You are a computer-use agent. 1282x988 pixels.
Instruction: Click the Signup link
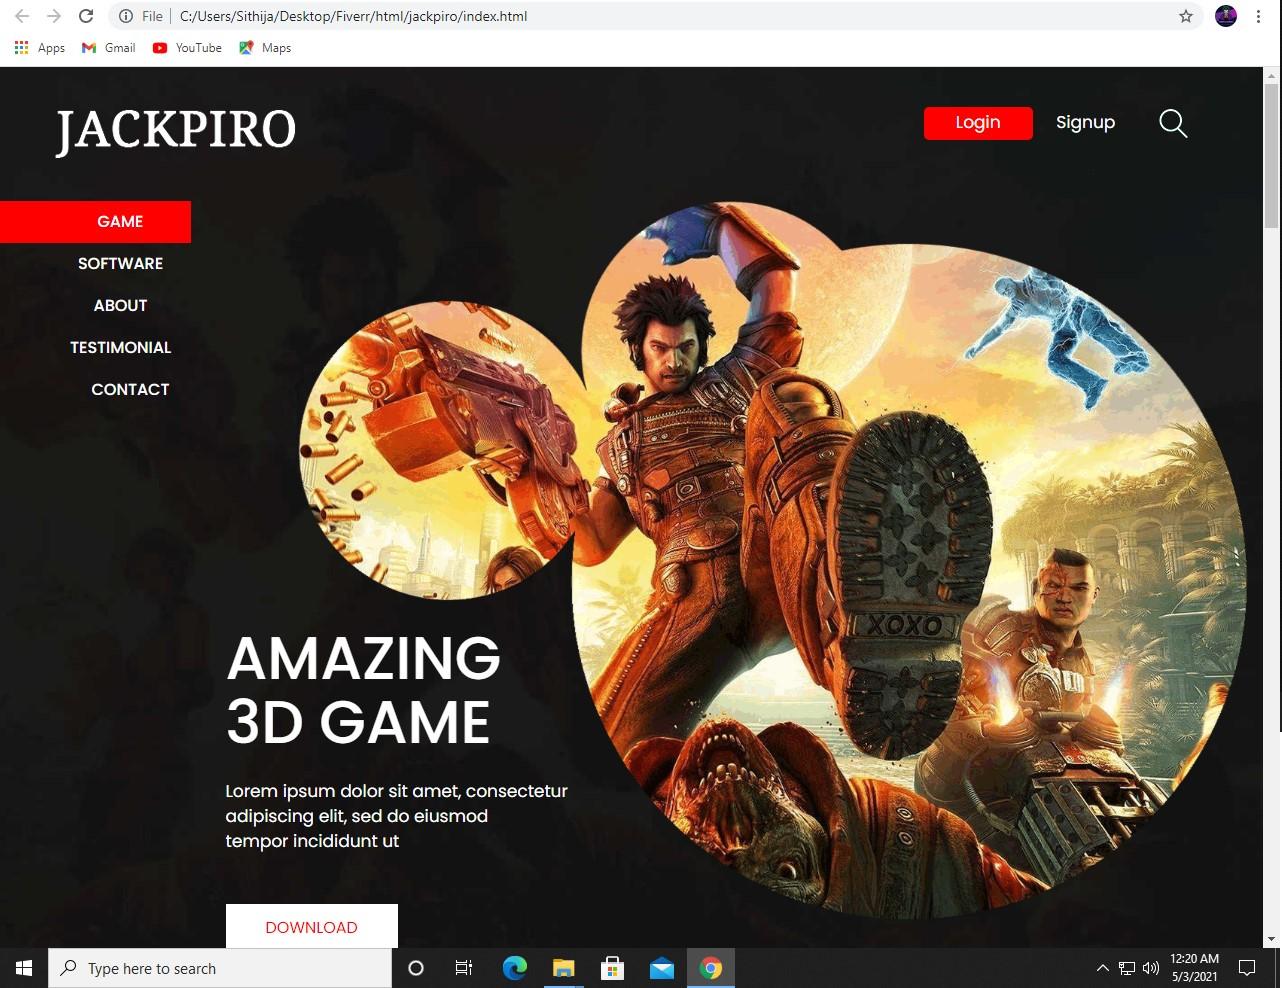point(1085,122)
